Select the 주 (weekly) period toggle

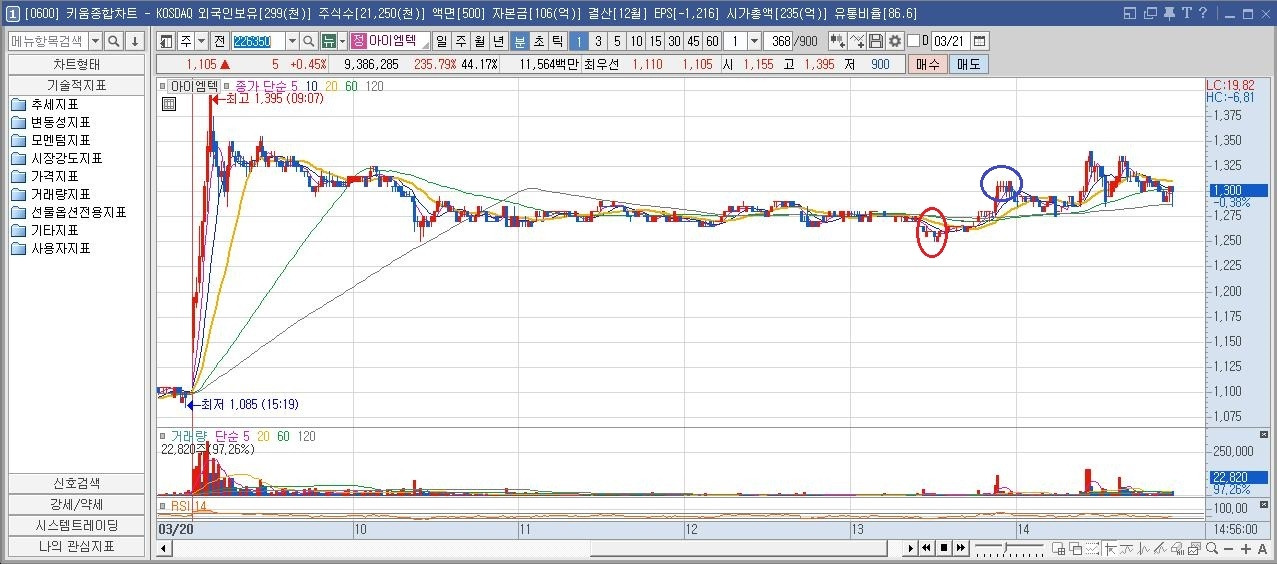point(460,41)
